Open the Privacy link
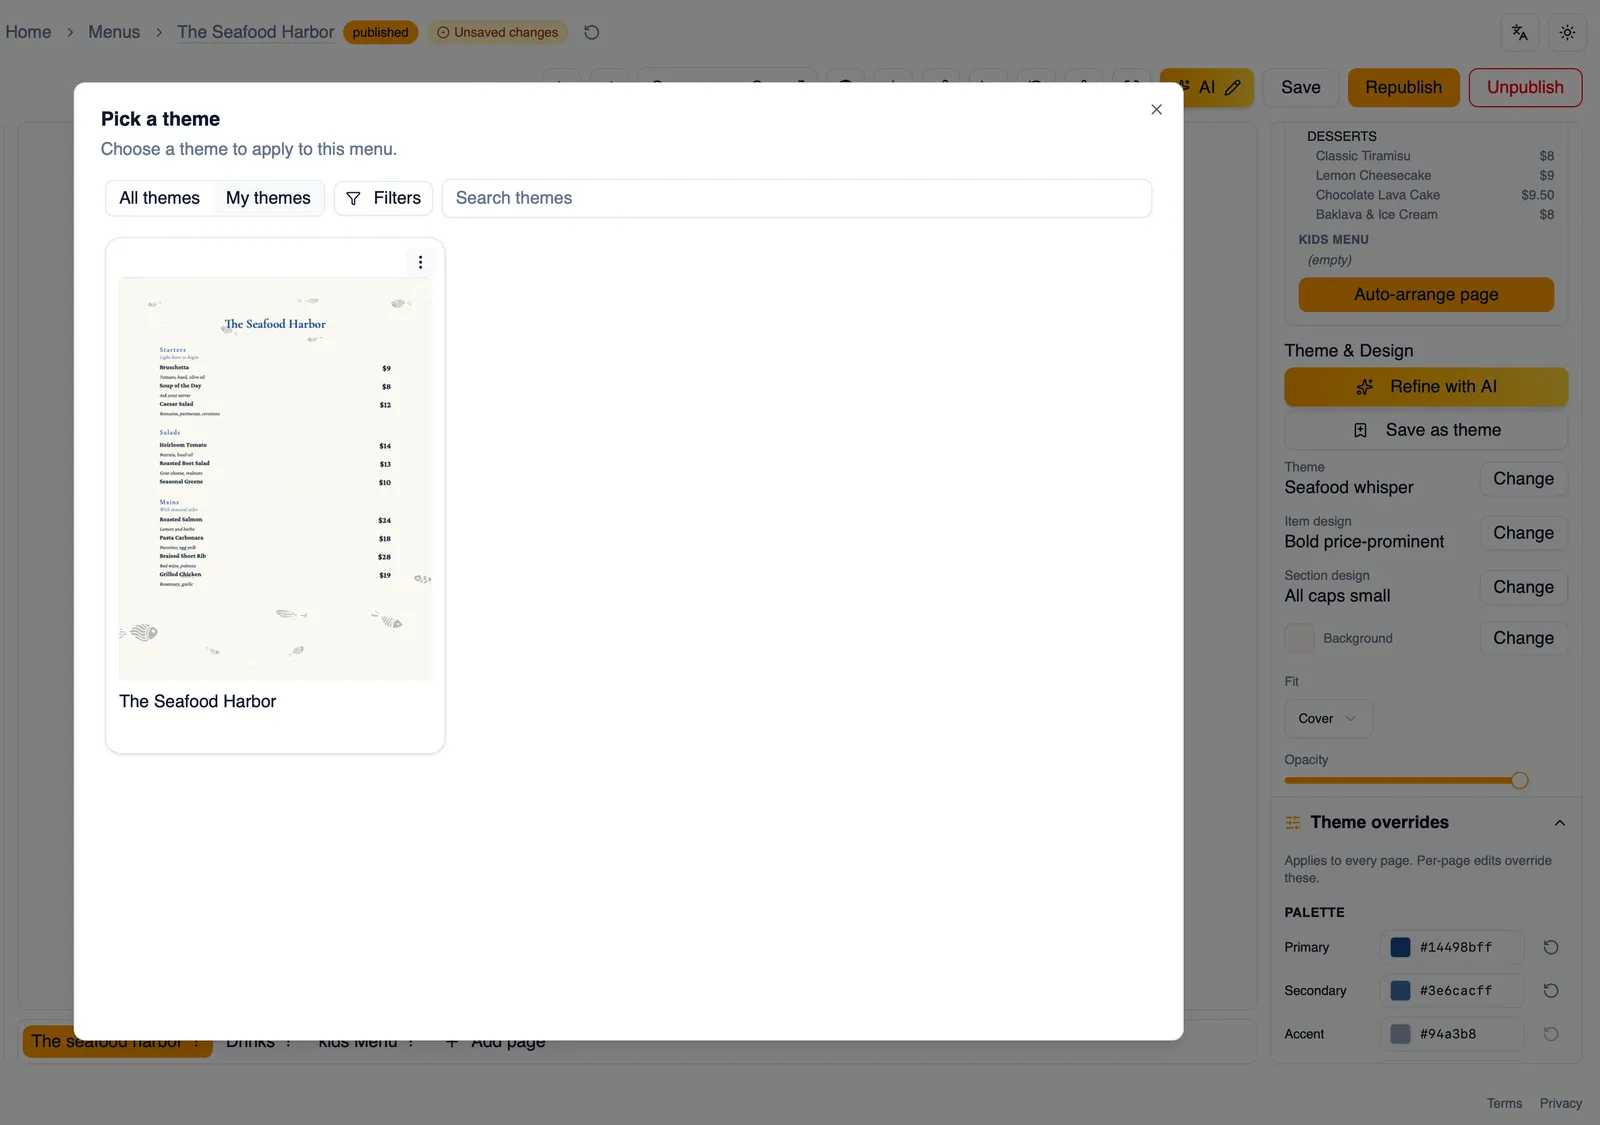The height and width of the screenshot is (1125, 1600). click(1560, 1103)
